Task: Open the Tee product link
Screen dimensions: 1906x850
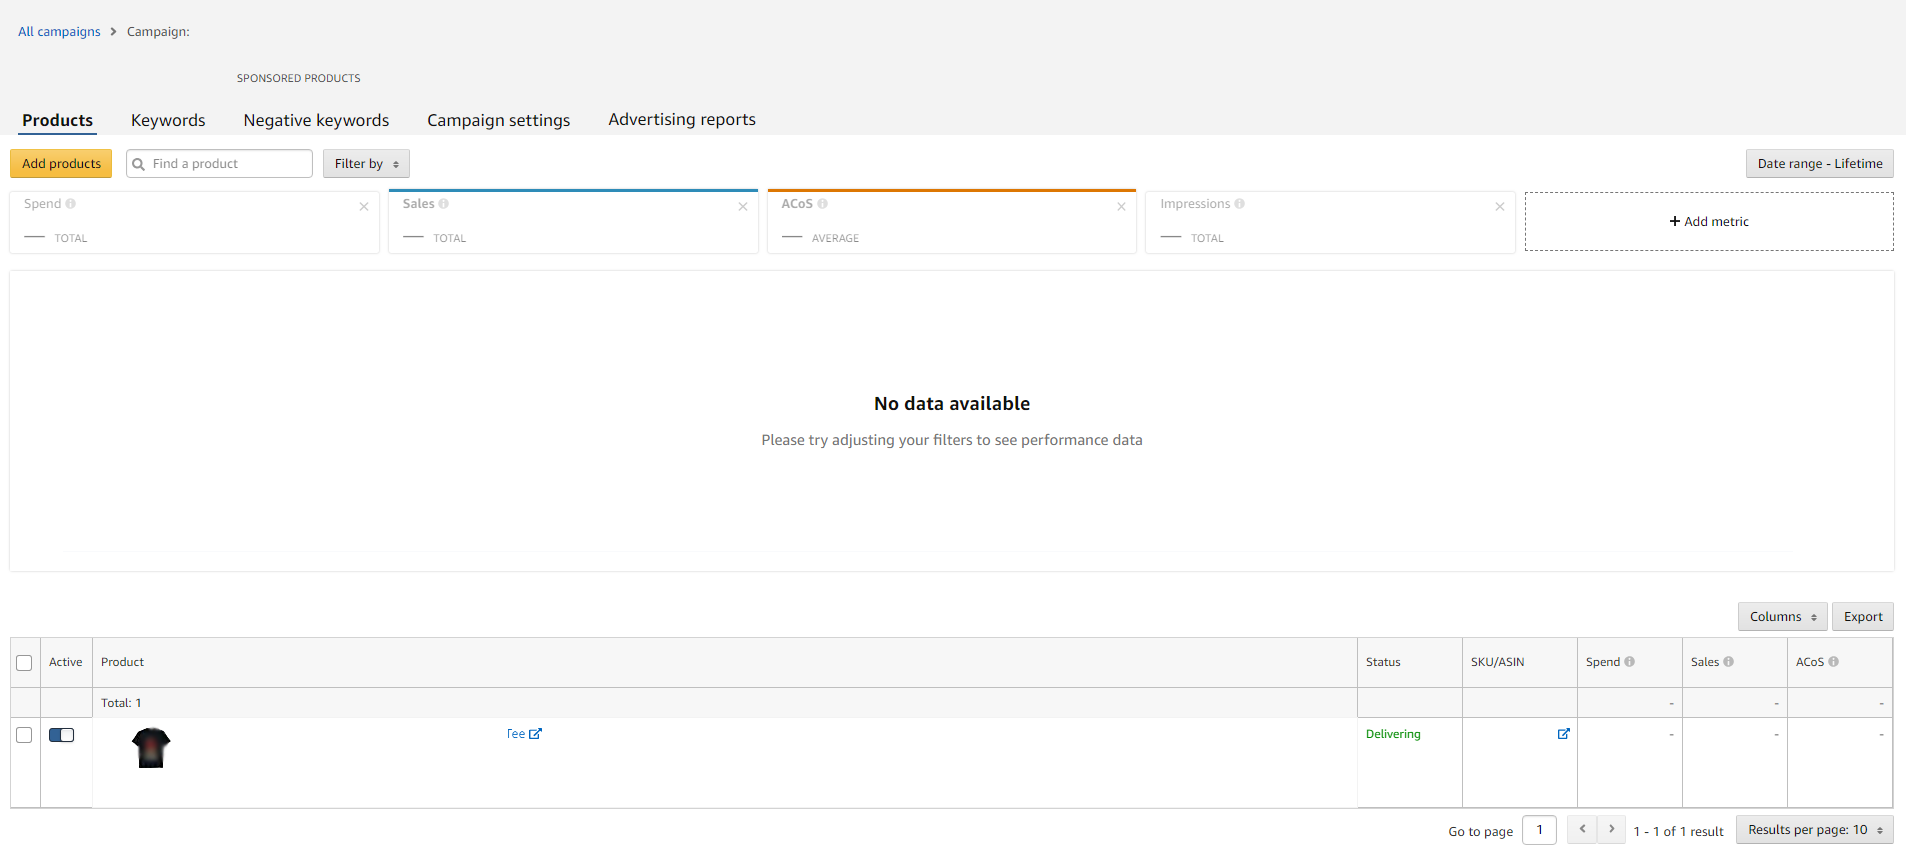Action: [516, 734]
